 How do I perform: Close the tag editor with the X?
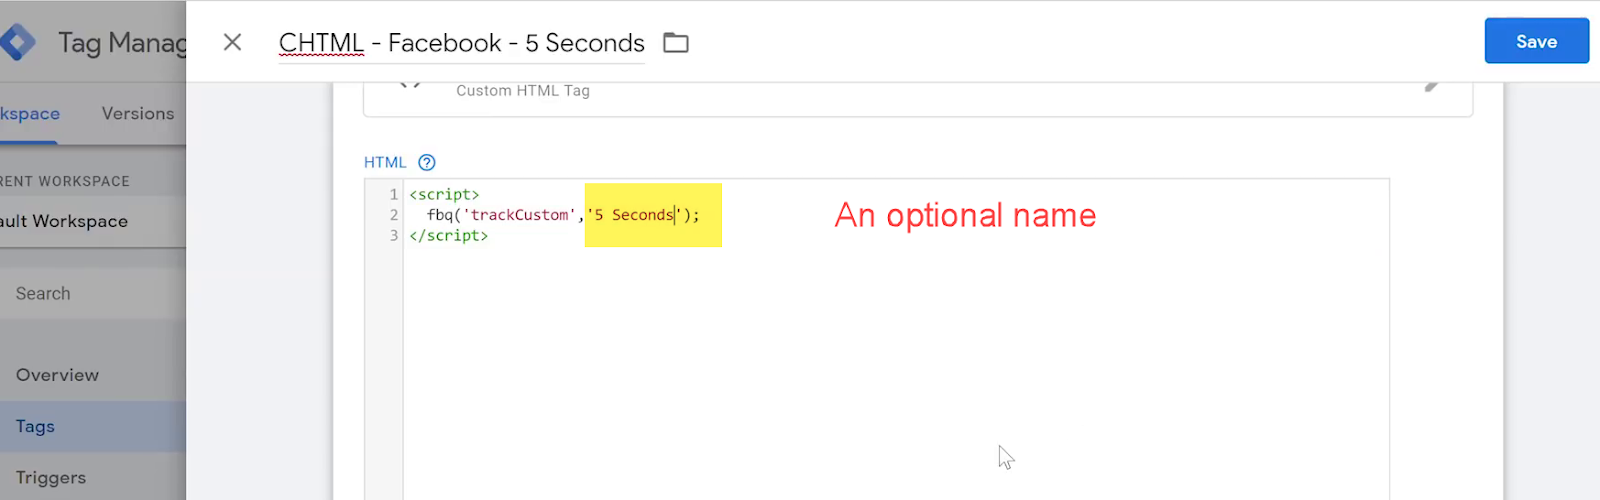pos(232,42)
